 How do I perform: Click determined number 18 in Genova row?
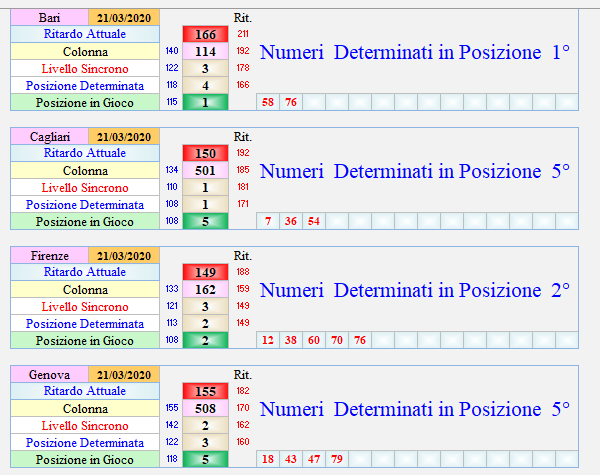click(x=268, y=459)
